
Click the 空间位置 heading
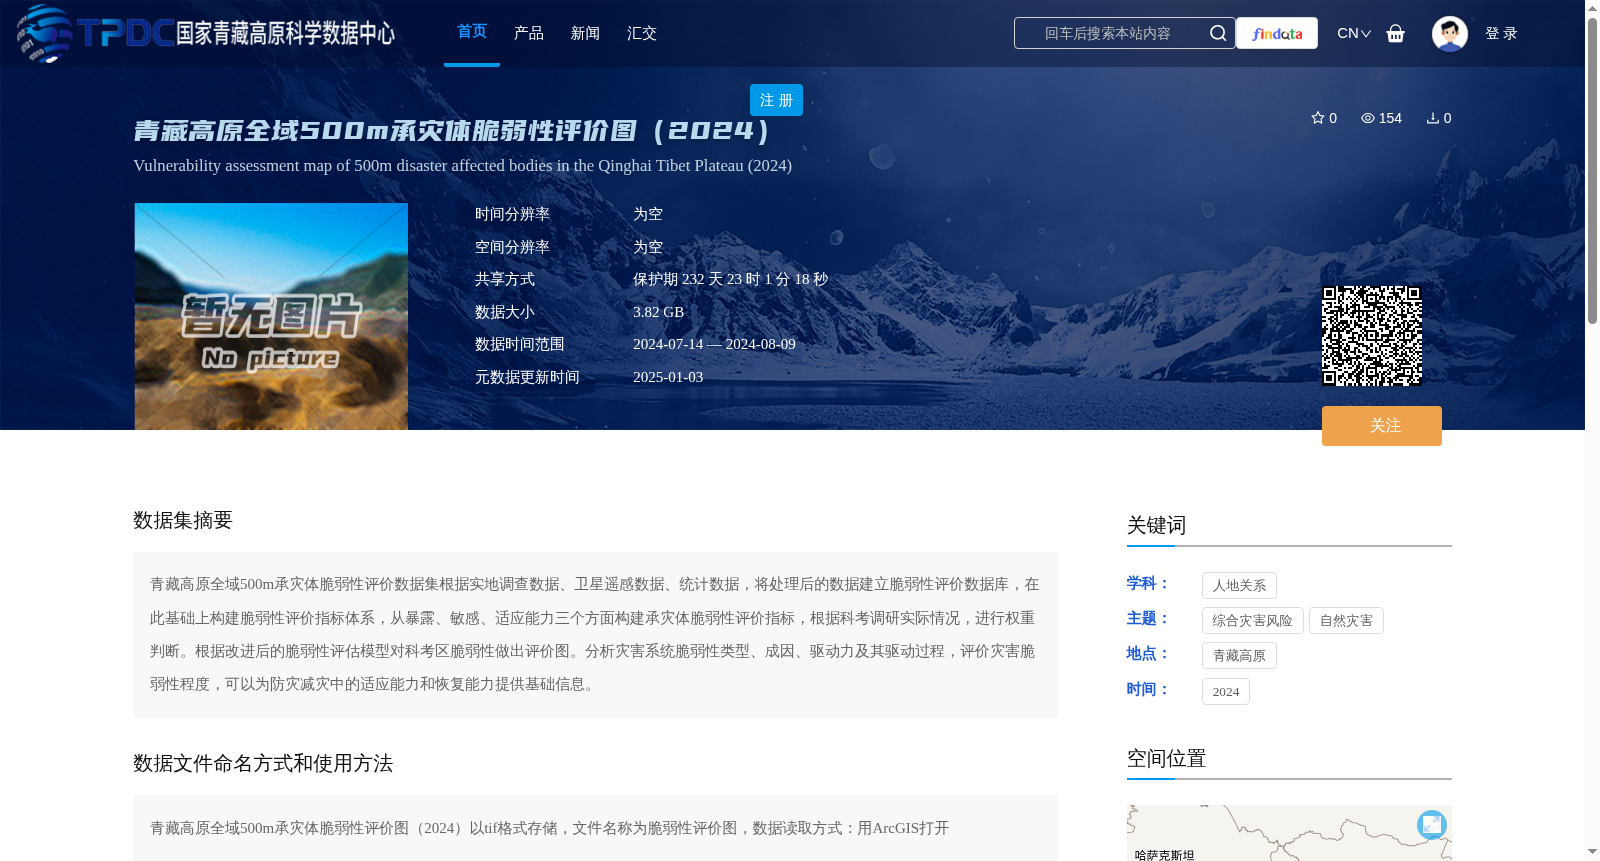1166,758
